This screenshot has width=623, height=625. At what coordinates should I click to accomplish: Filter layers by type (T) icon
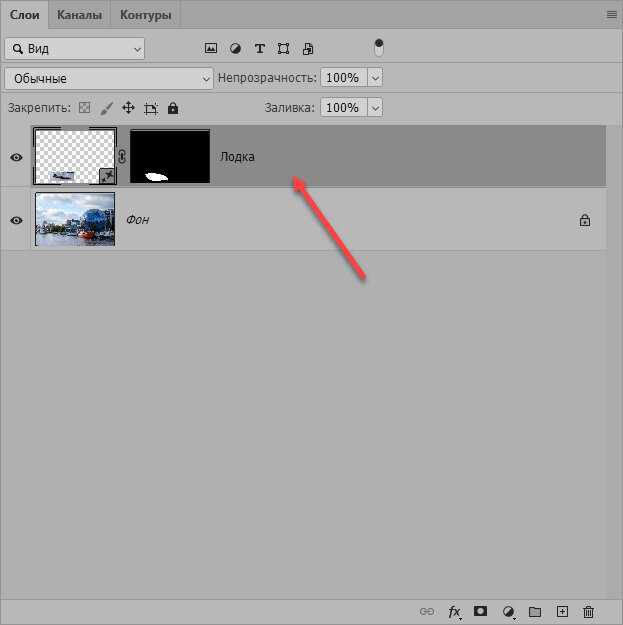(x=259, y=49)
